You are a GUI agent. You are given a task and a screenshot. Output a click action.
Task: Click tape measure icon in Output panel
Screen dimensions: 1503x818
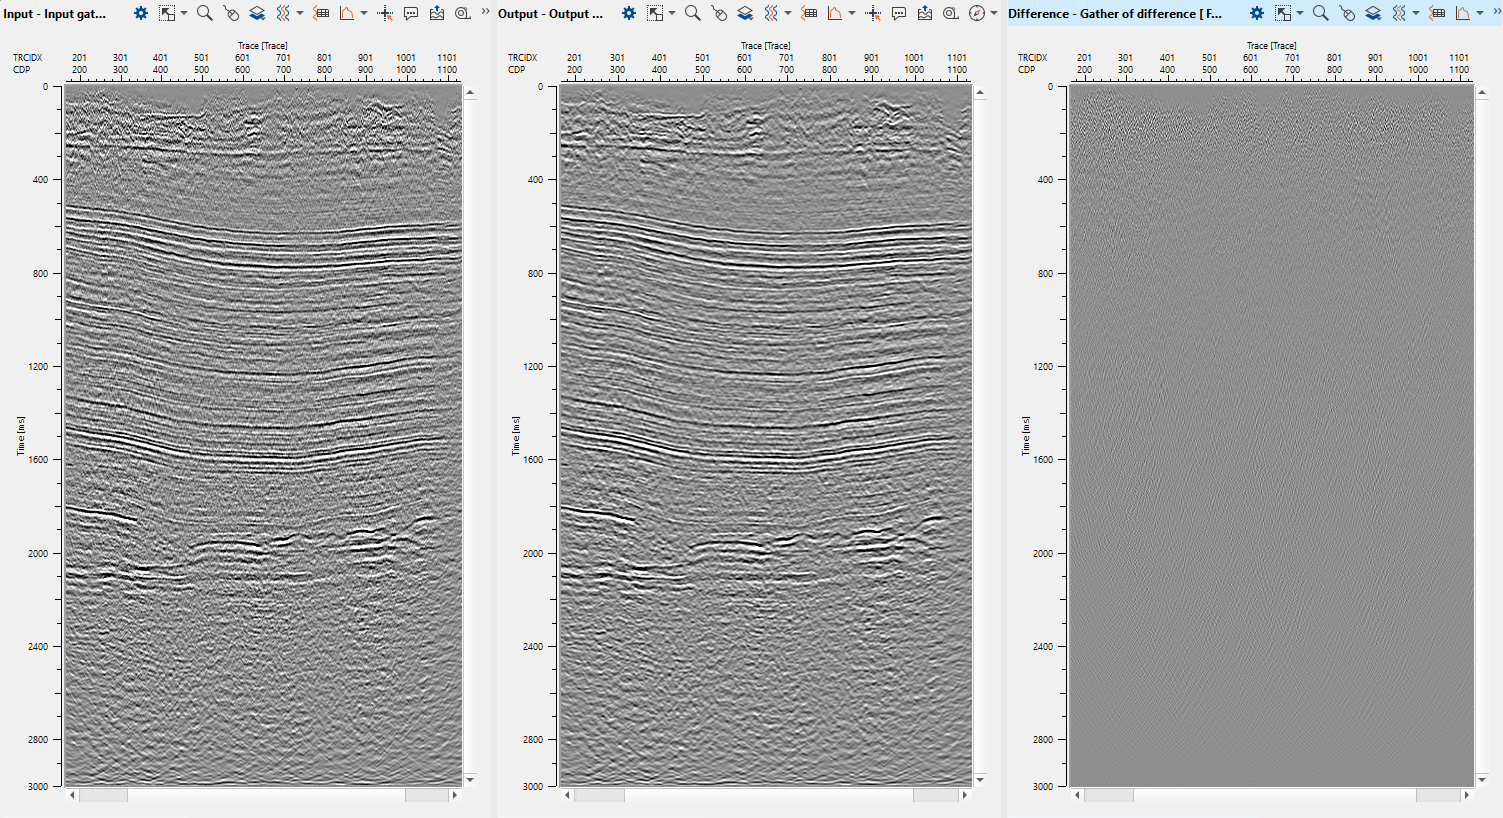coord(951,13)
